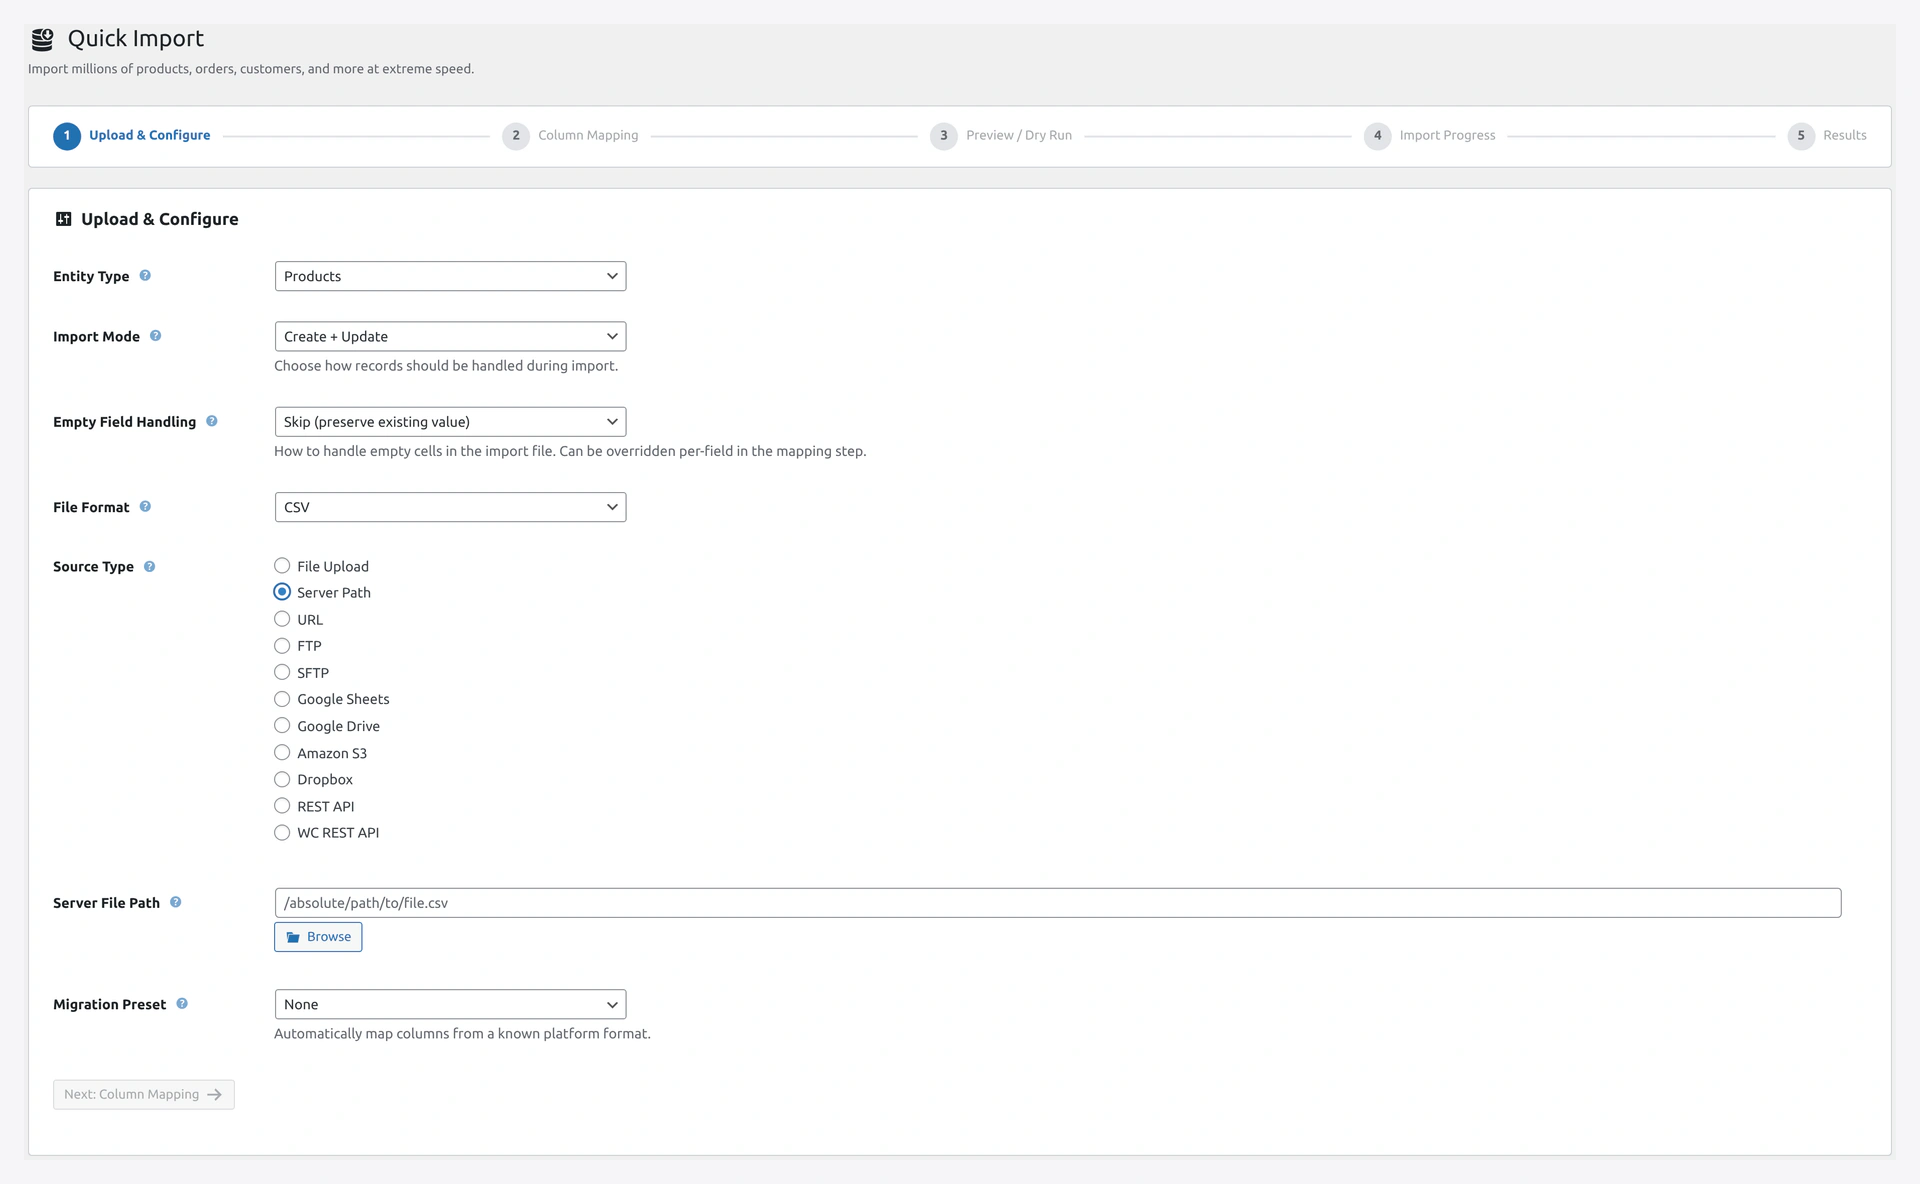The height and width of the screenshot is (1184, 1920).
Task: Go to the Results step
Action: [x=1844, y=135]
